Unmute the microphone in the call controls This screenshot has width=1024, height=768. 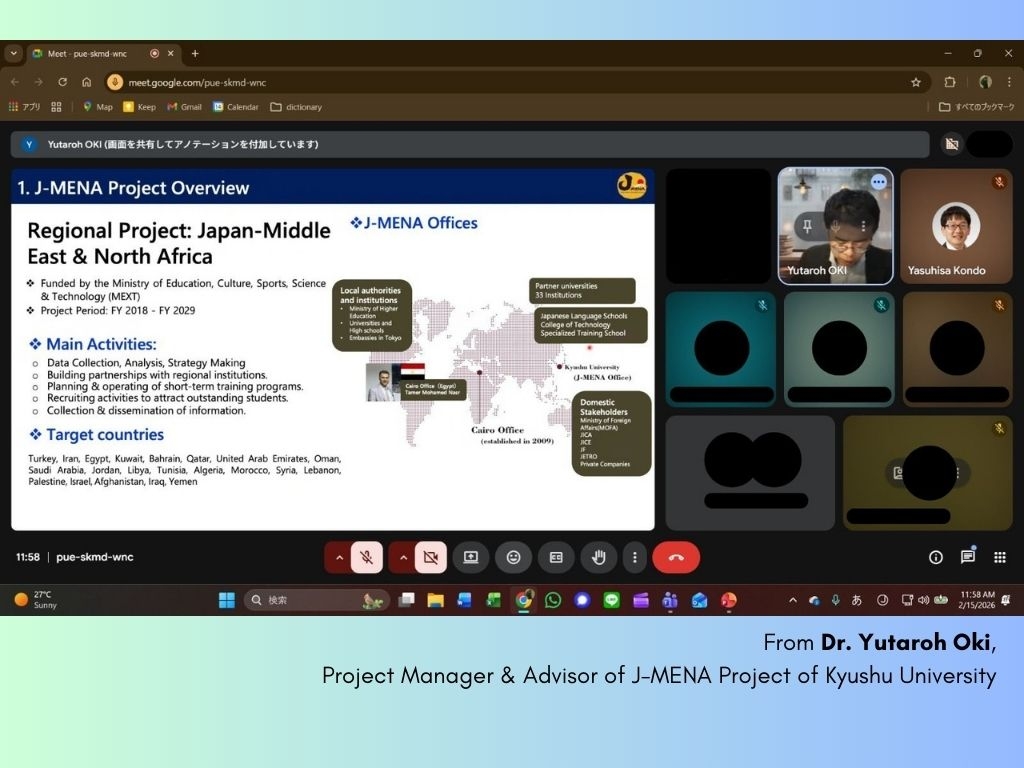tap(366, 557)
